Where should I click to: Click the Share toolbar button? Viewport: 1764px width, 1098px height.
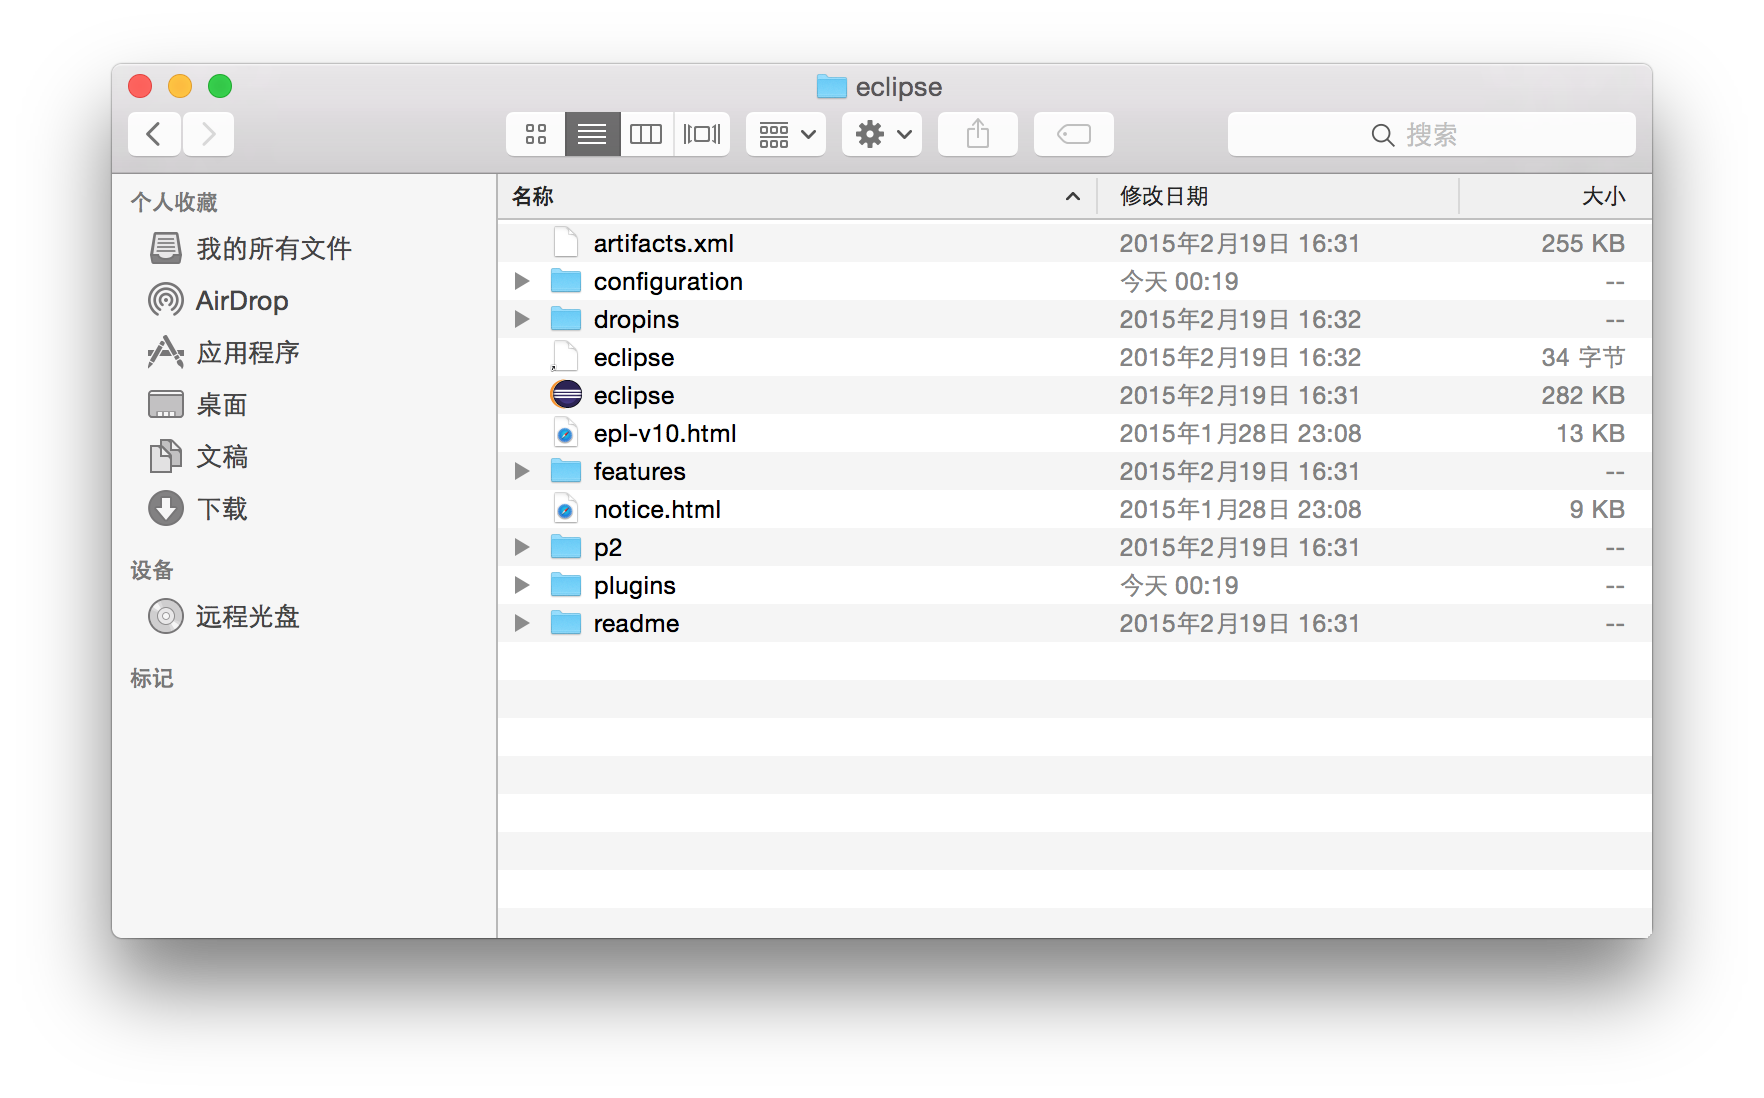click(978, 134)
